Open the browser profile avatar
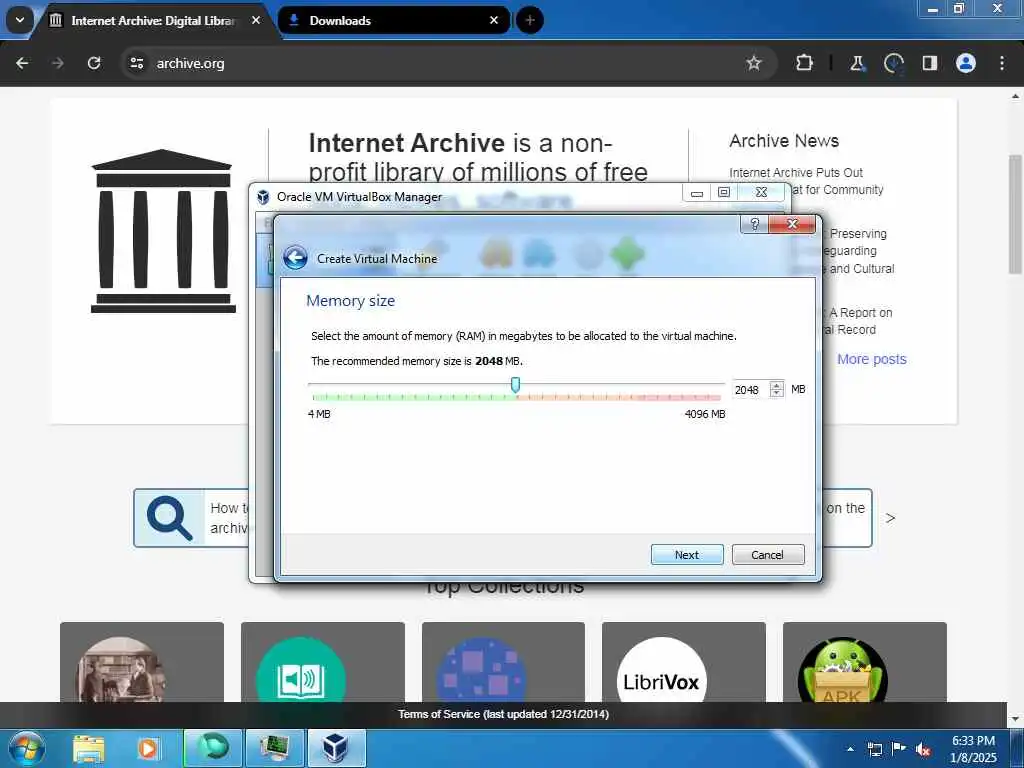 [966, 63]
